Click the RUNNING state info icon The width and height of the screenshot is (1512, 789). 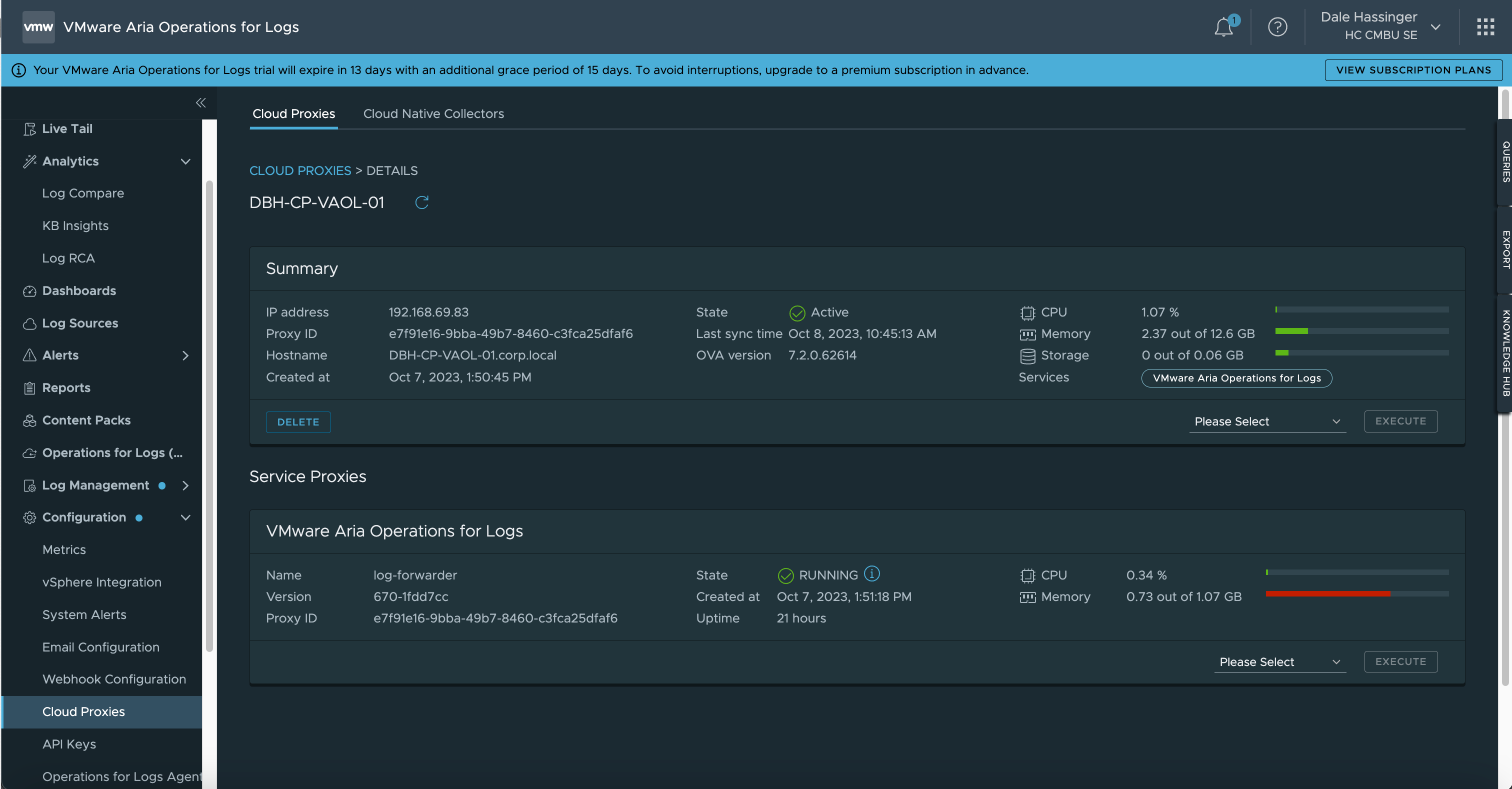click(x=872, y=574)
